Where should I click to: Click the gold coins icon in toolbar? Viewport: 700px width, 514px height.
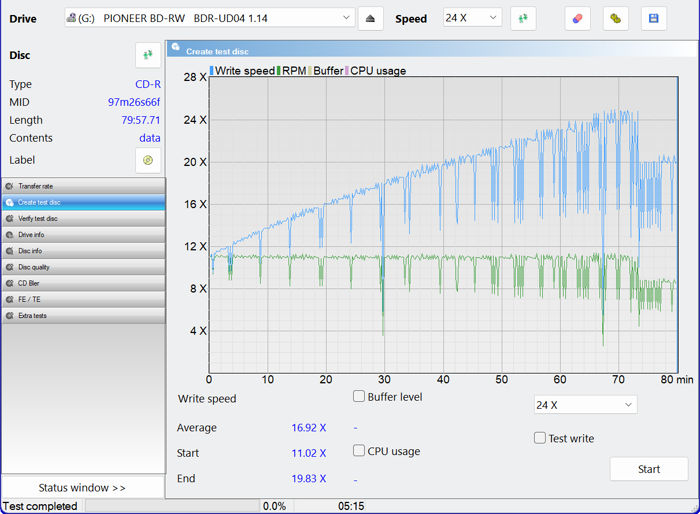[616, 18]
